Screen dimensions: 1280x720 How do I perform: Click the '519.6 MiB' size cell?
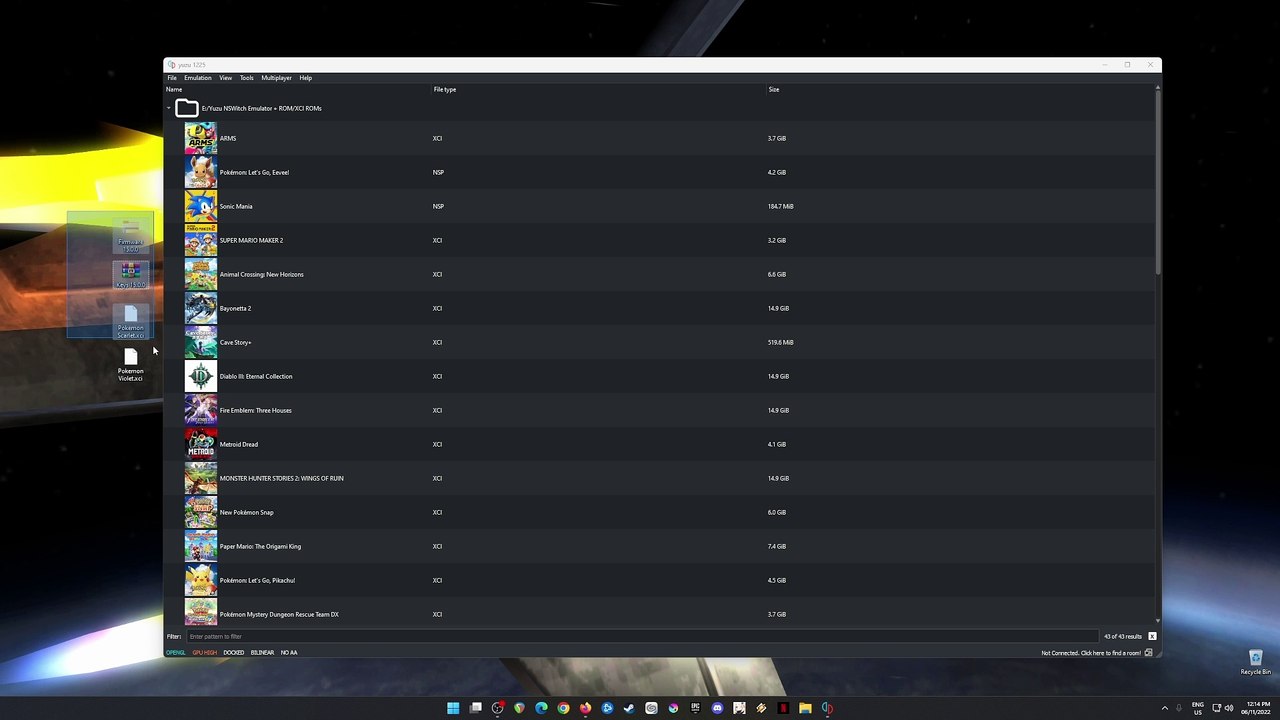780,342
